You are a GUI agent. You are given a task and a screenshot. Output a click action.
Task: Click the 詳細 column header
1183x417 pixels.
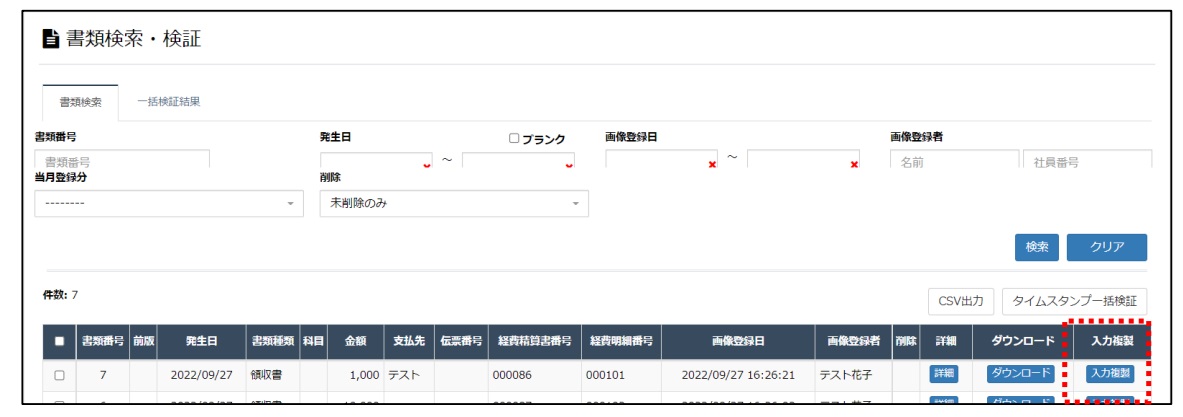pos(945,341)
